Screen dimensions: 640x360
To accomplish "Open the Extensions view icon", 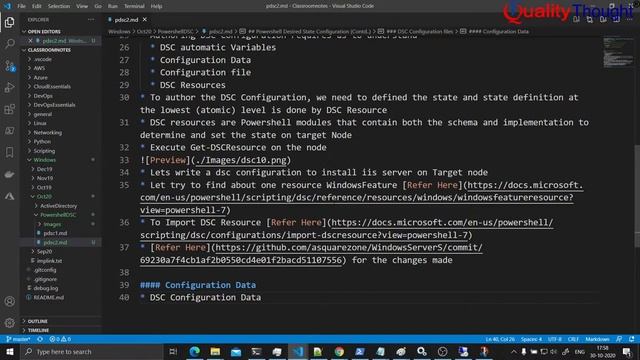I will coord(9,109).
